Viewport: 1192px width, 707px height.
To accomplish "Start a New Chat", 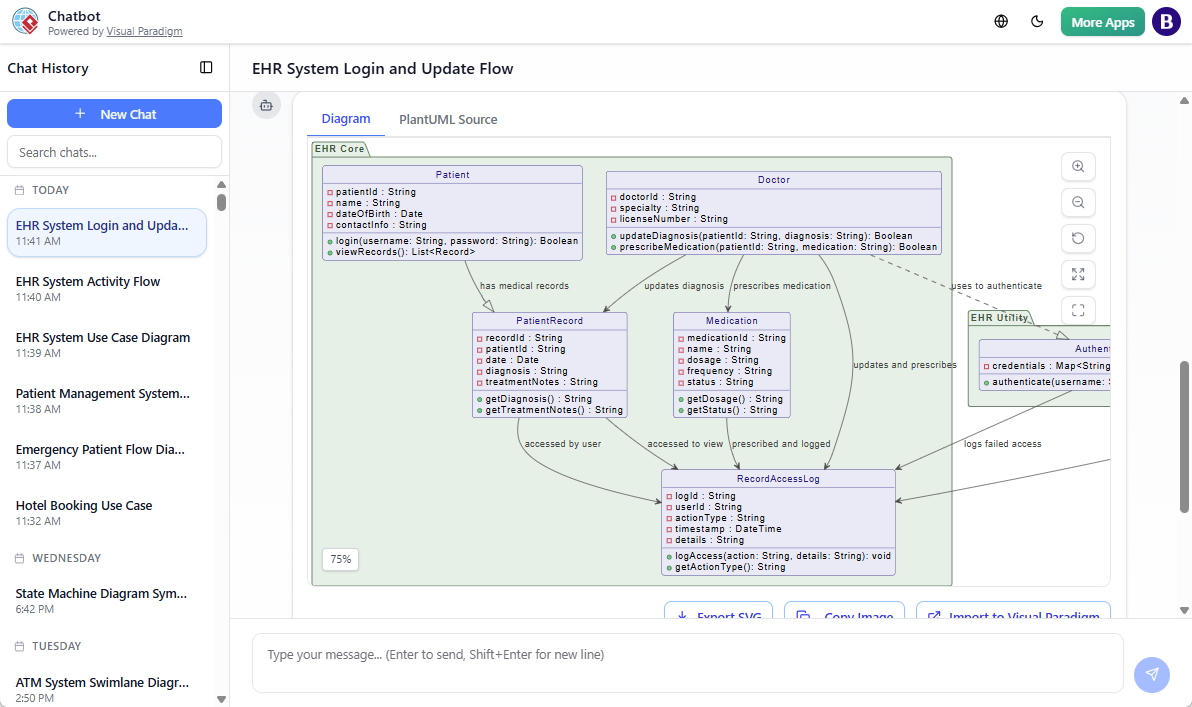I will click(114, 114).
